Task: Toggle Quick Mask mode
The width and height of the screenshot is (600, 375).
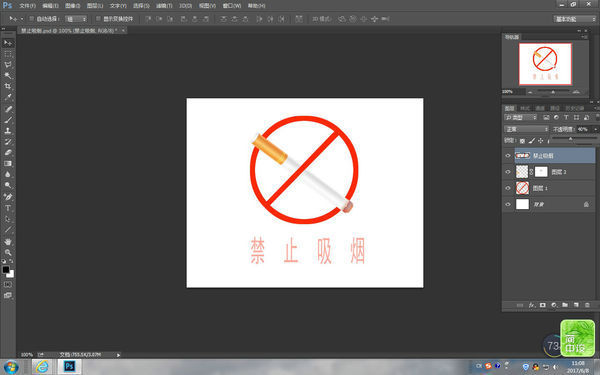Action: point(8,285)
